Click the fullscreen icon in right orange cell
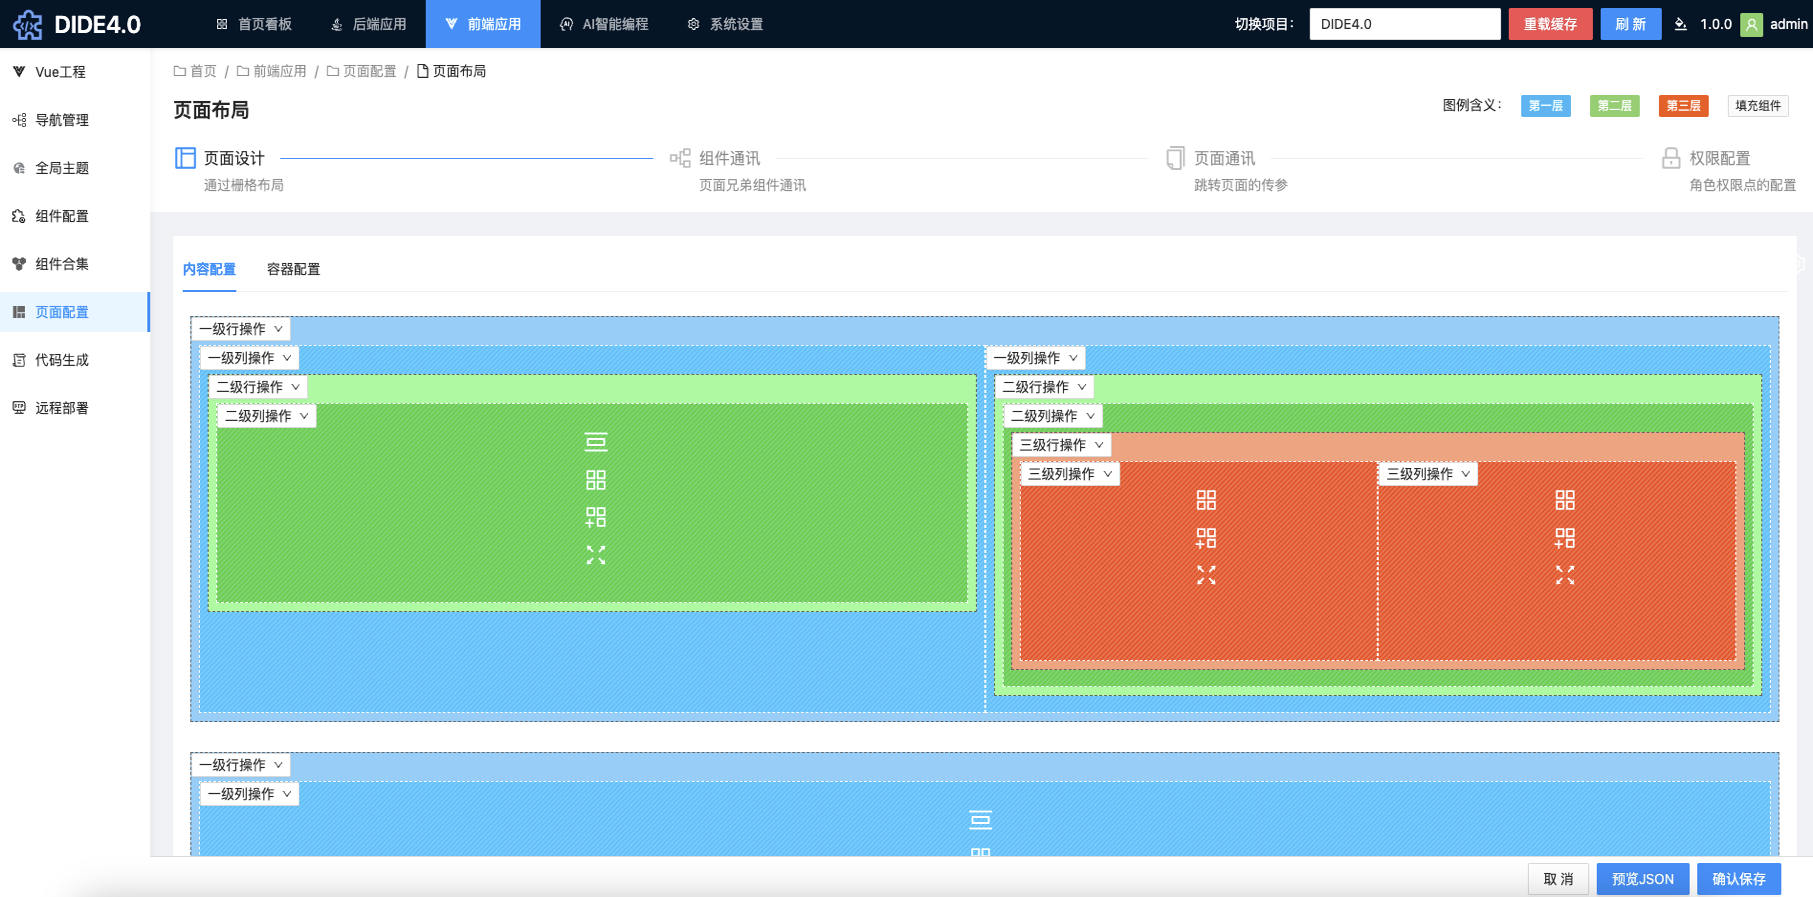The height and width of the screenshot is (897, 1813). pyautogui.click(x=1565, y=575)
